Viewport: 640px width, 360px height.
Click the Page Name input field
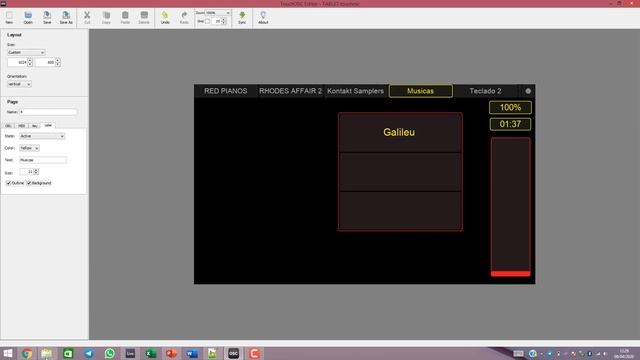click(48, 112)
